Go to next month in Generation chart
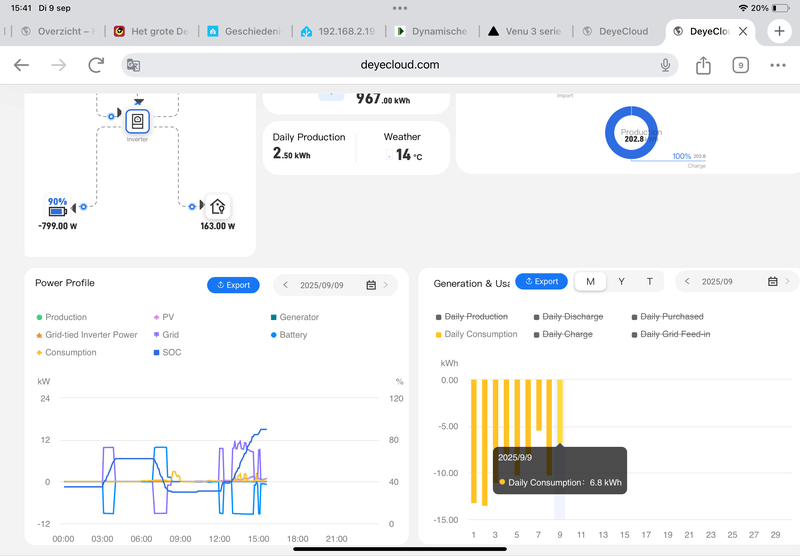The width and height of the screenshot is (800, 556). 787,282
